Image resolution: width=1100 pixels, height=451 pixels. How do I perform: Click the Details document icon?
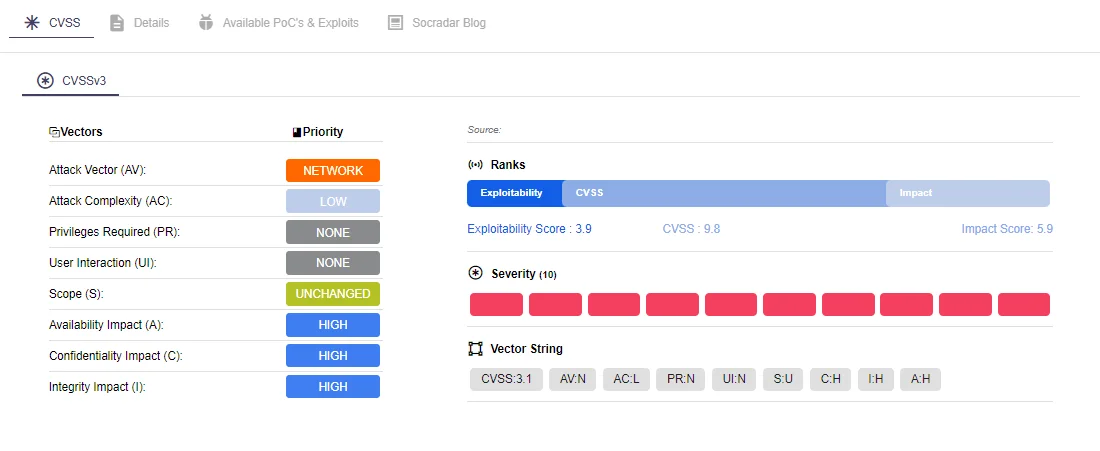click(116, 22)
